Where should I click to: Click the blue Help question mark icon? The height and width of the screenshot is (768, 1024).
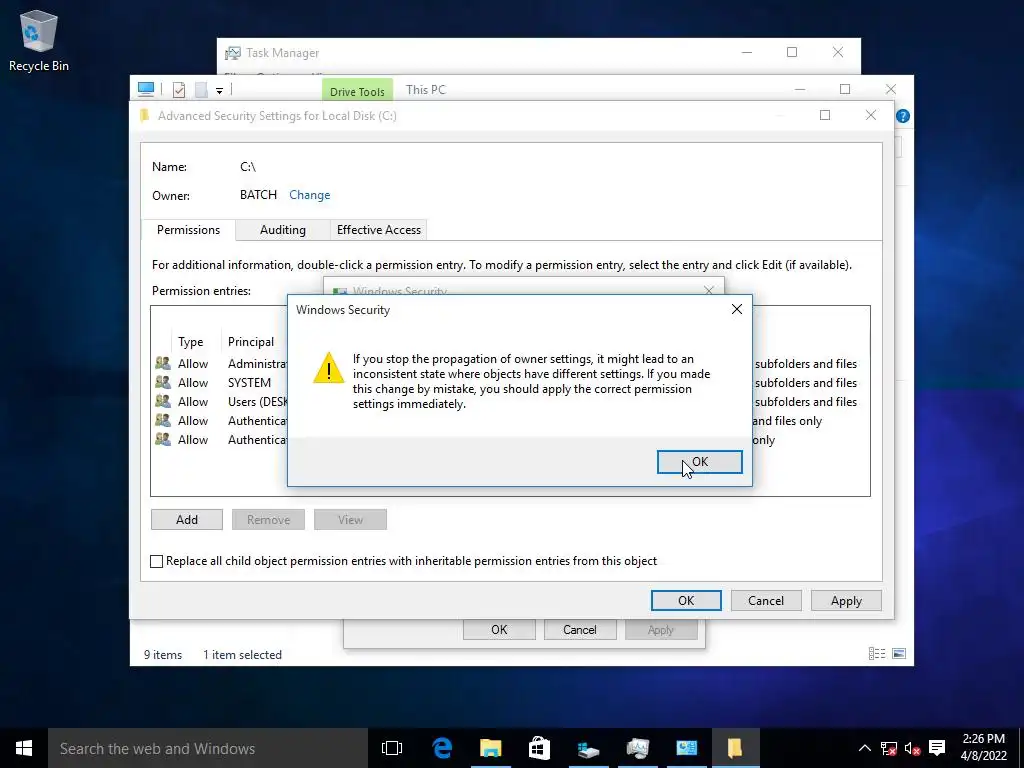pos(903,116)
